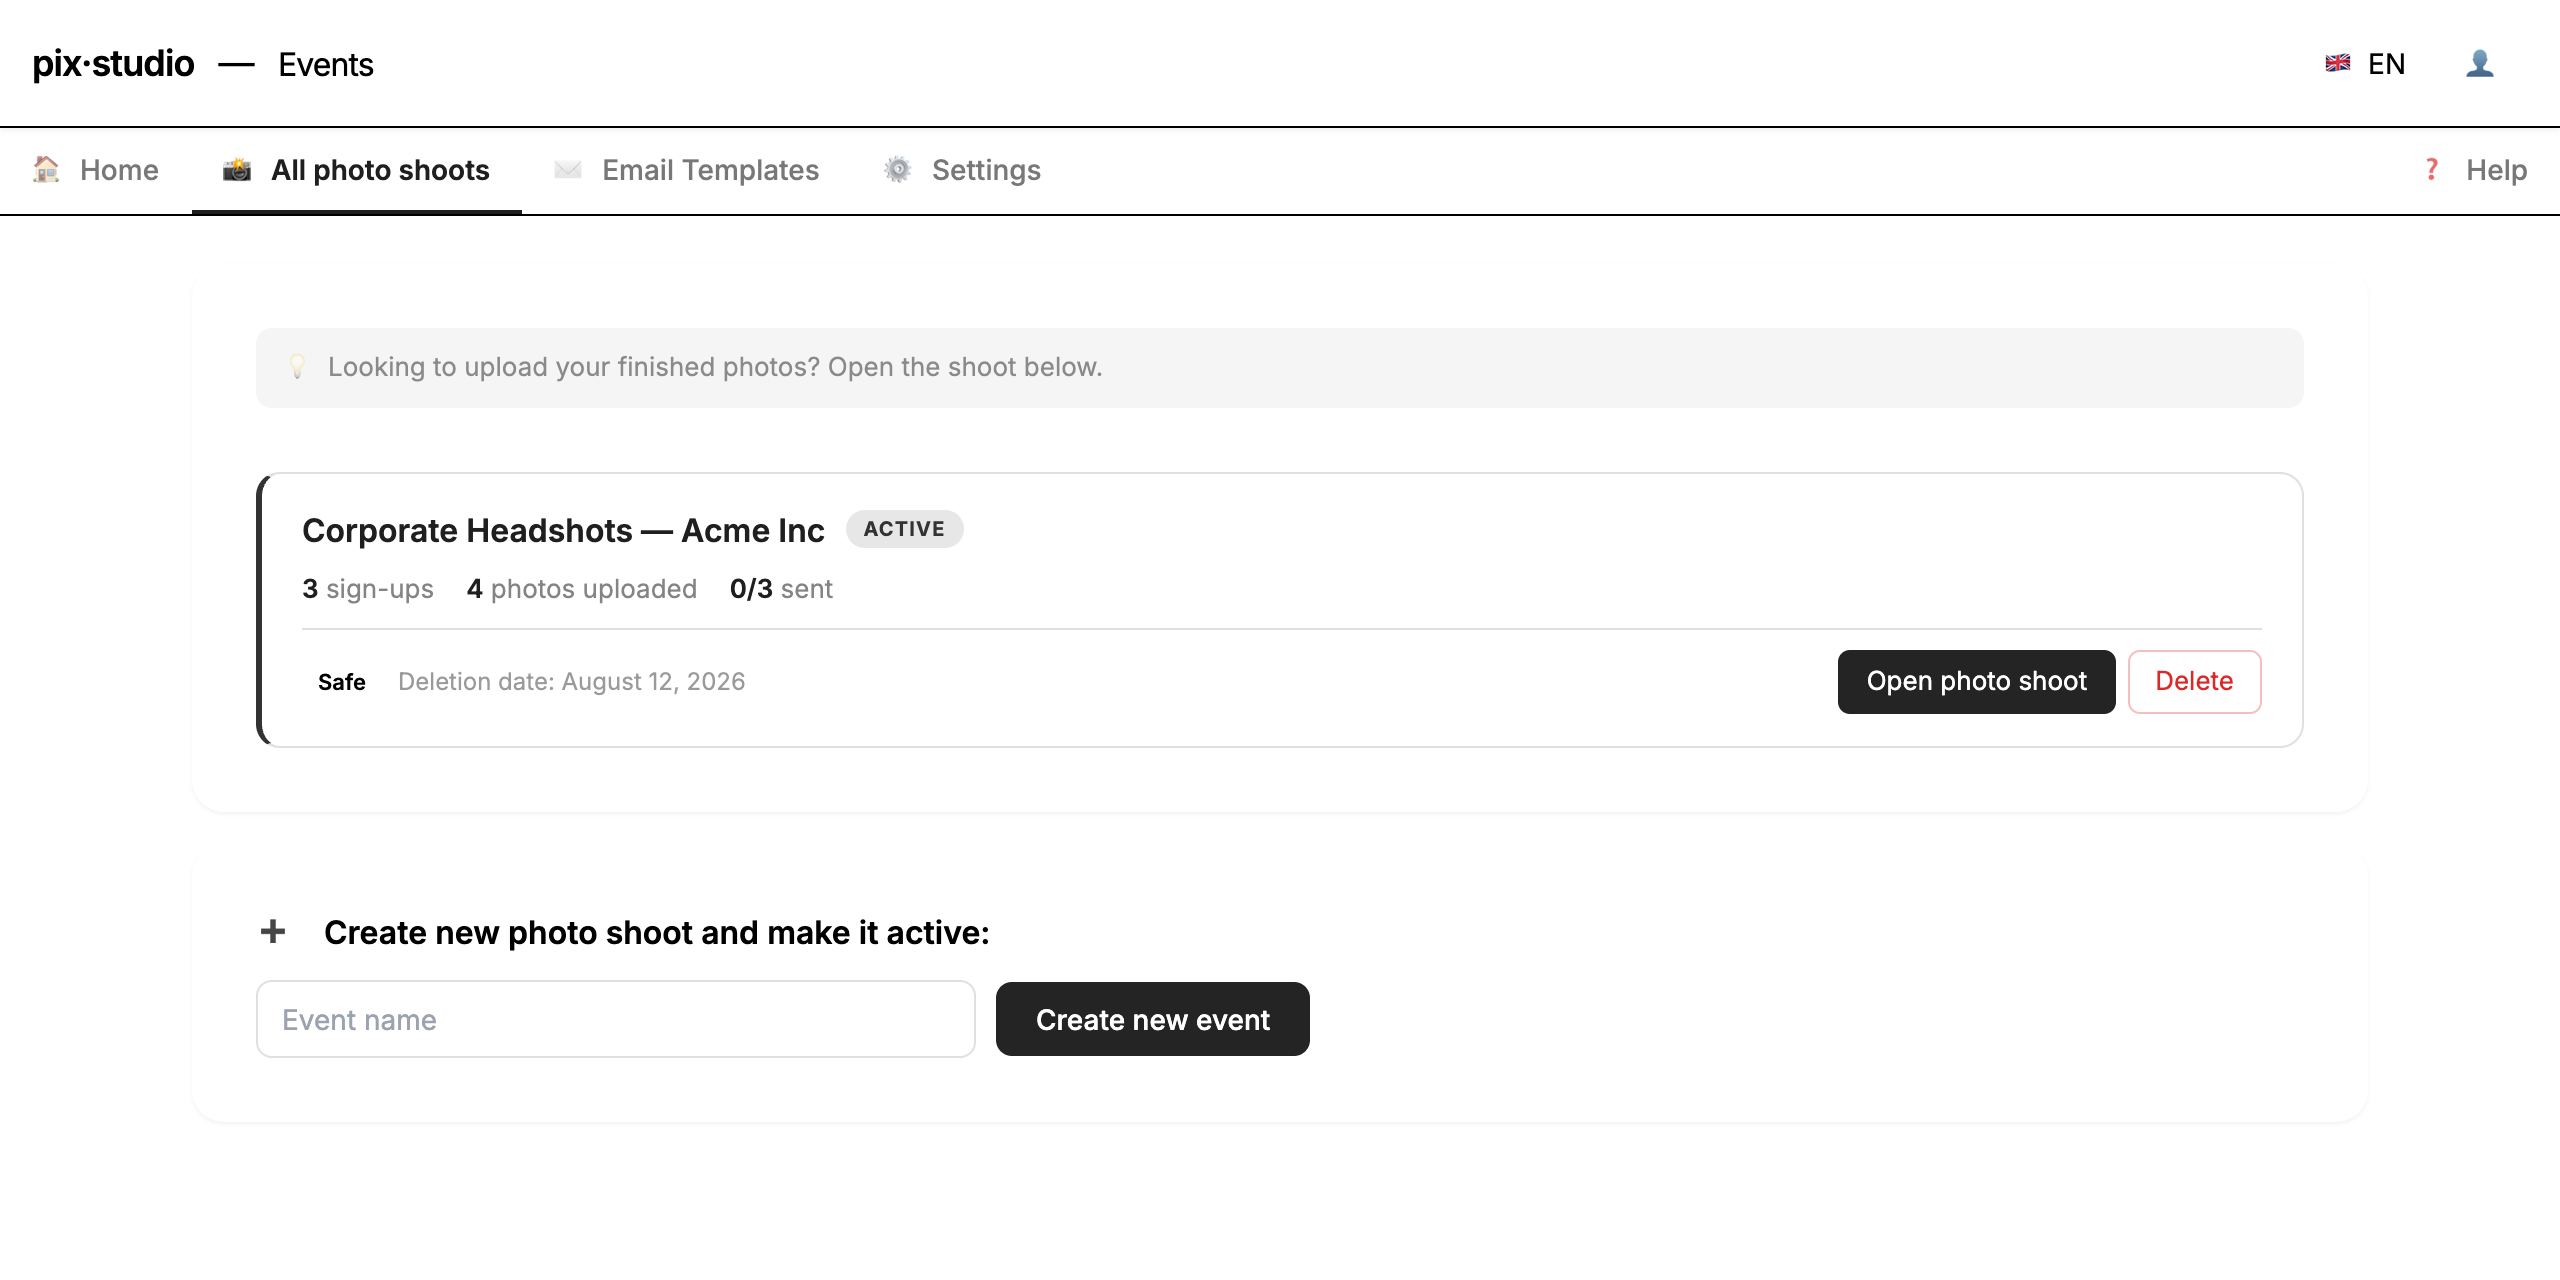Click the red question mark Help icon
Image resolution: width=2560 pixels, height=1280 pixels.
click(x=2432, y=170)
